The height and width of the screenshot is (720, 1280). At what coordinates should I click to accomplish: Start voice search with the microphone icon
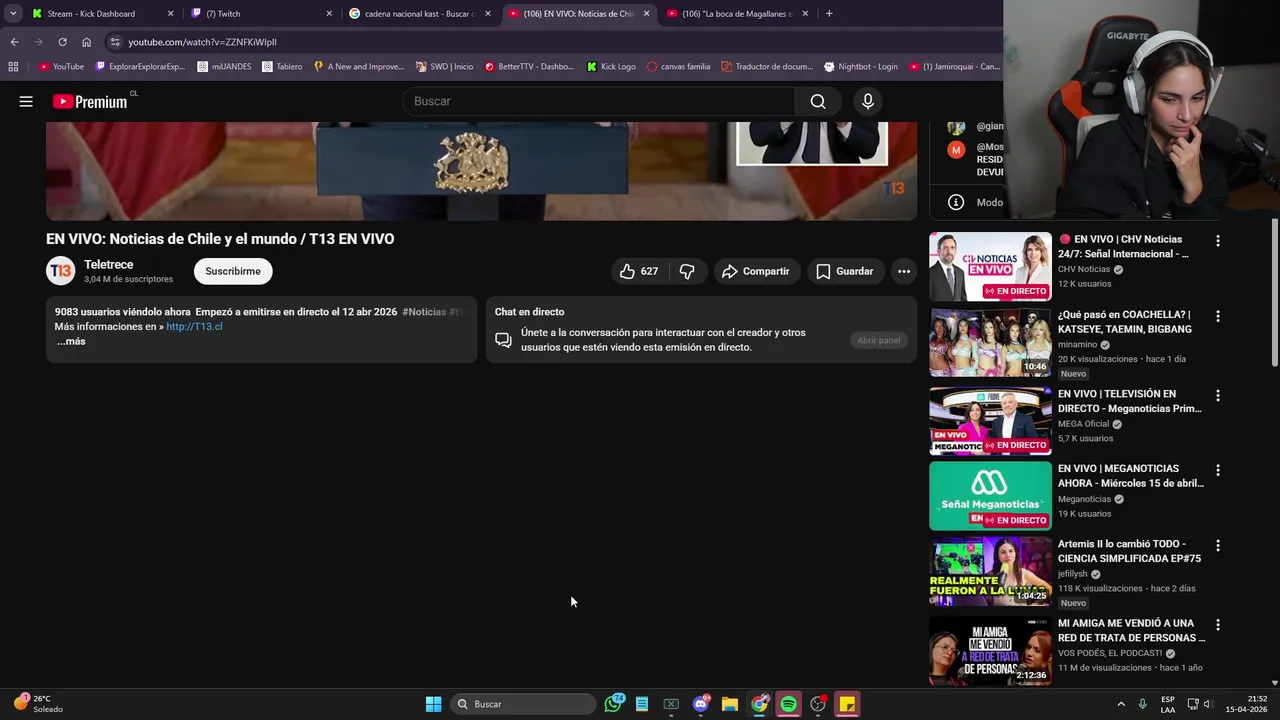coord(867,101)
